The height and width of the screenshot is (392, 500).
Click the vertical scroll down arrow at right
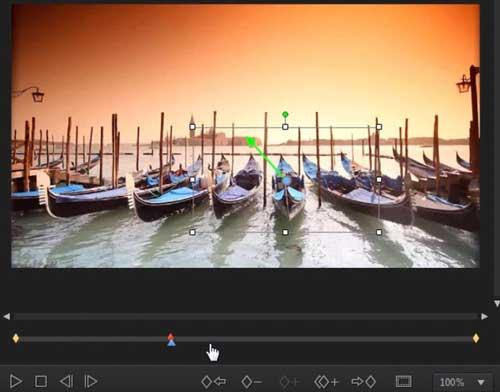[497, 304]
